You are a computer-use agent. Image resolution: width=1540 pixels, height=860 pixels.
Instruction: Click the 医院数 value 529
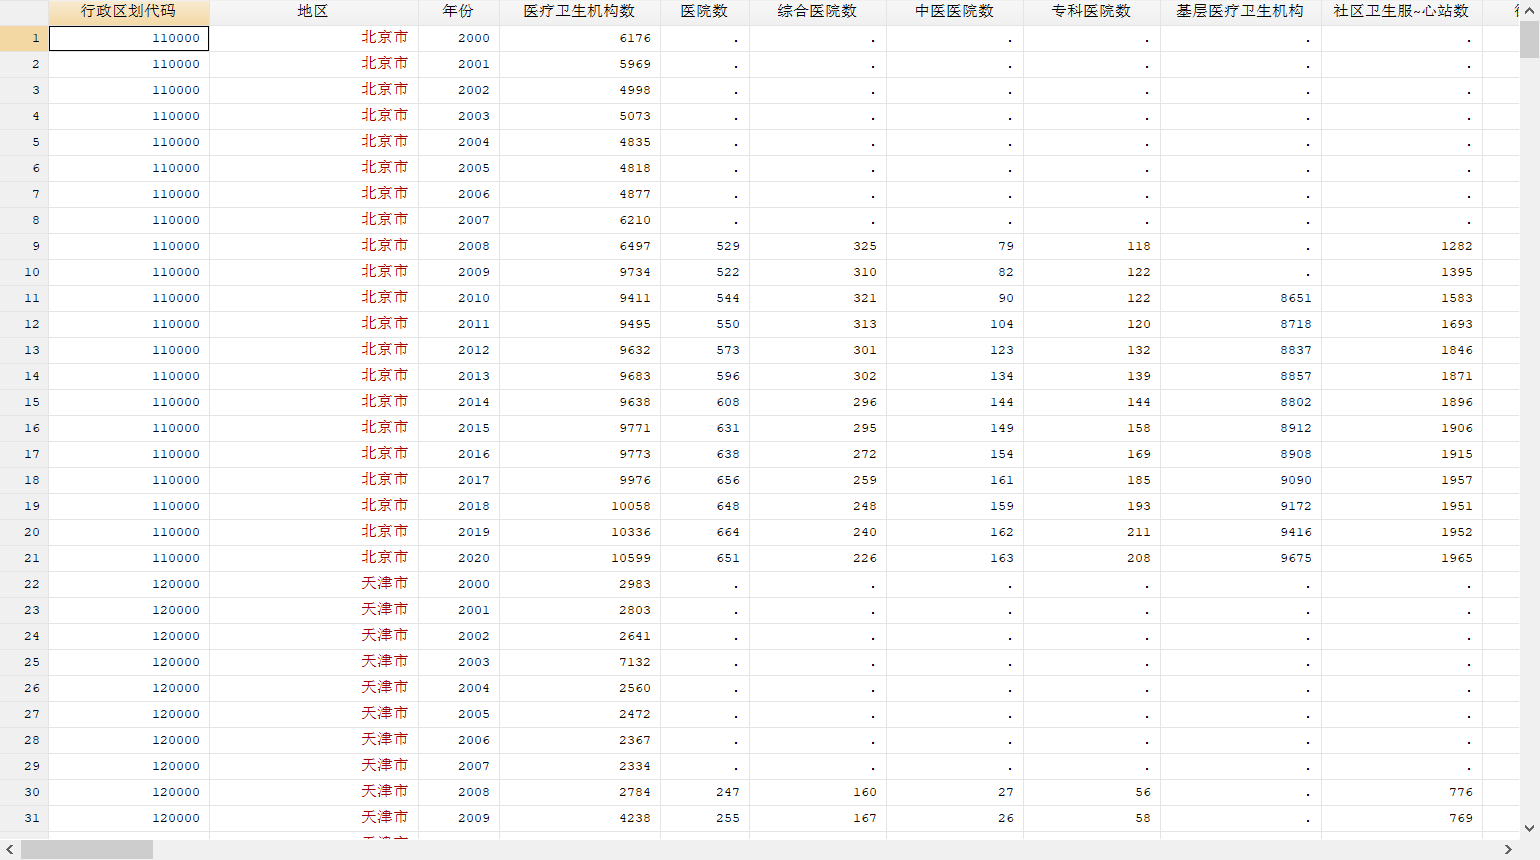click(x=705, y=246)
